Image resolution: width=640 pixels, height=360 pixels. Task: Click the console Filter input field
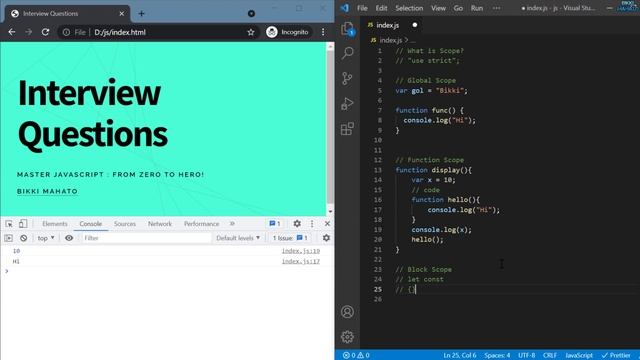click(146, 238)
